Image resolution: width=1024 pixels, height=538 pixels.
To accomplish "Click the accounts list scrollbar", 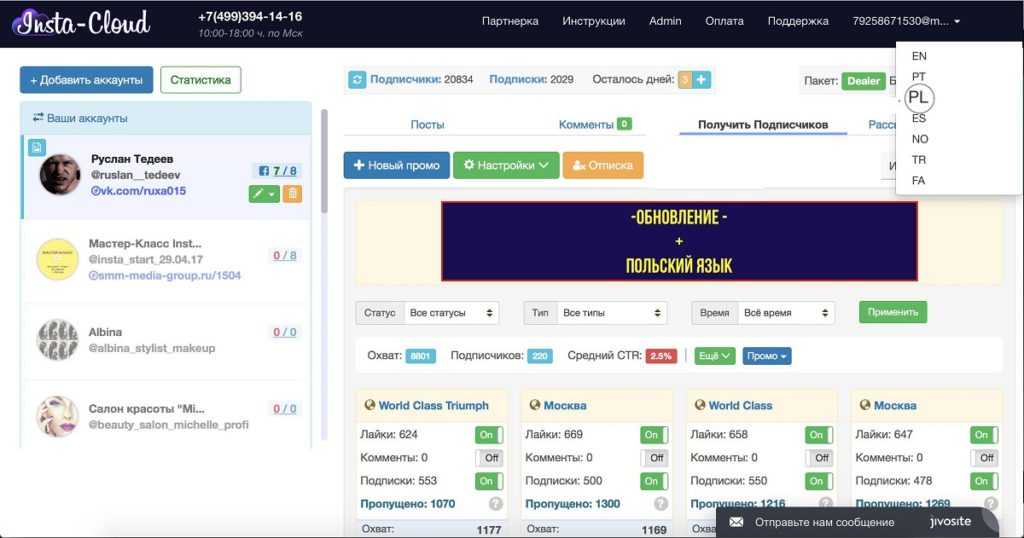I will click(x=324, y=160).
